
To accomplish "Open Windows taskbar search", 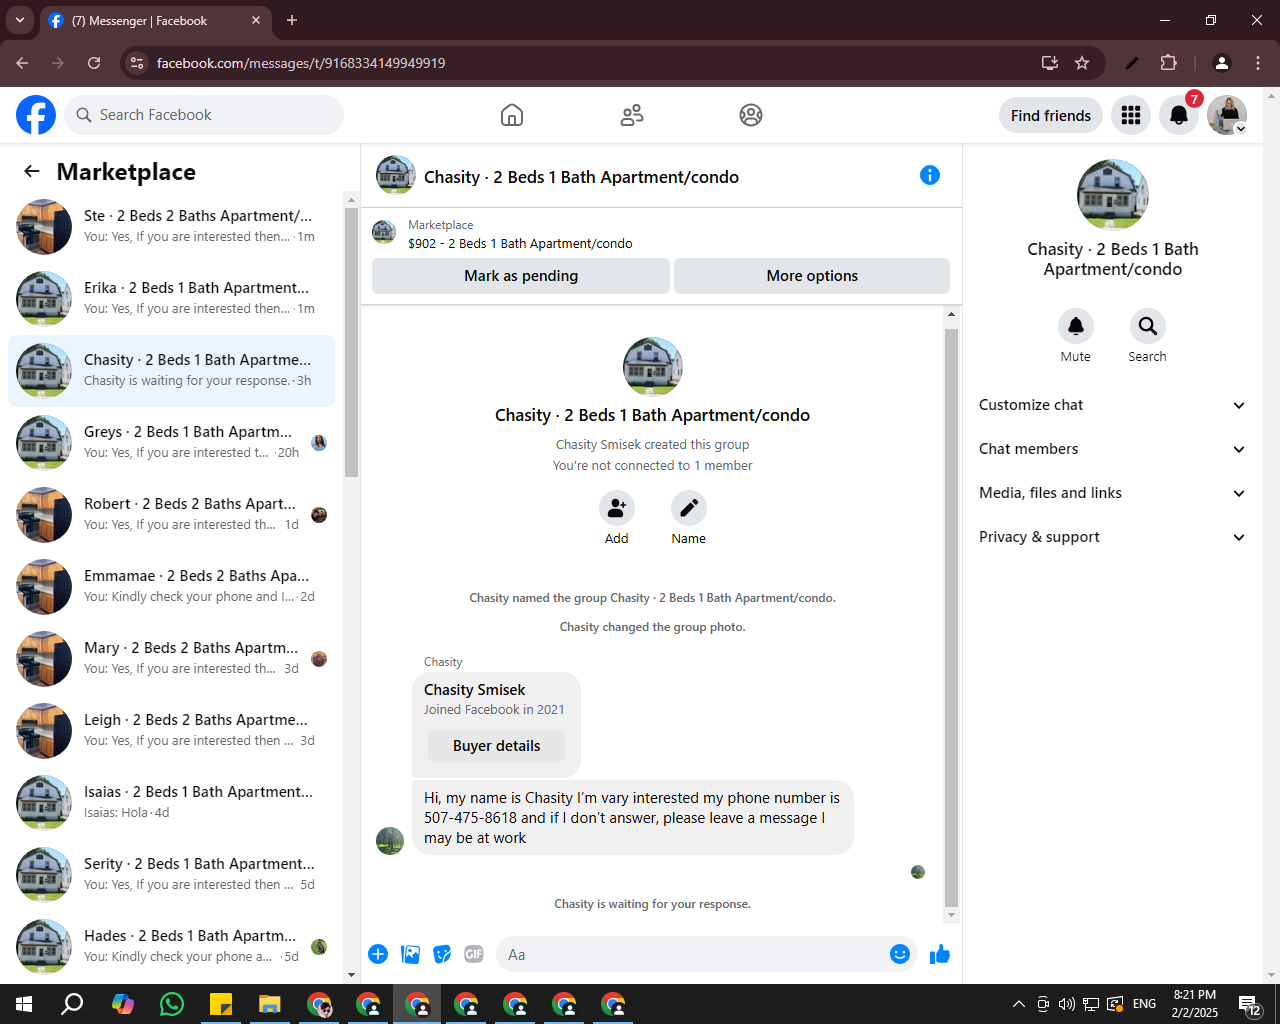I will [73, 1004].
